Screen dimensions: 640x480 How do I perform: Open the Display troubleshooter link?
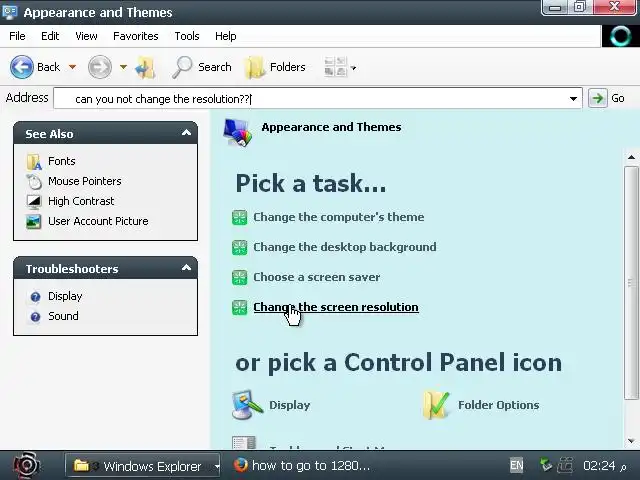[65, 296]
